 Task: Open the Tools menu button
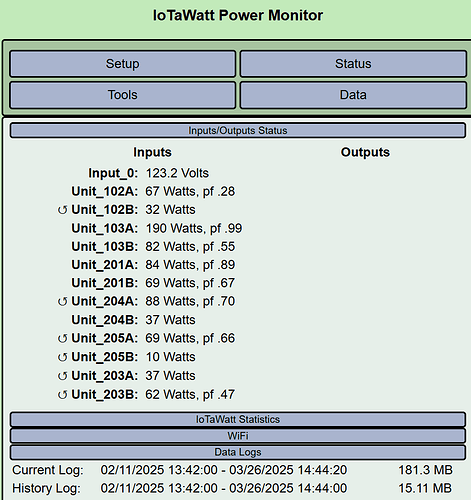coord(123,95)
